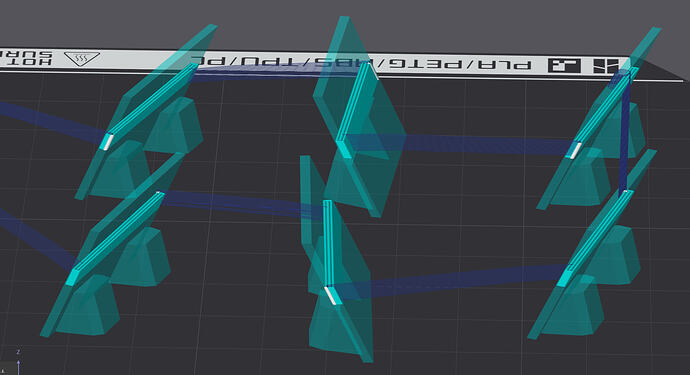Click the PLA/PETG/ABS/TPU/PC label on the build plate

pyautogui.click(x=362, y=64)
